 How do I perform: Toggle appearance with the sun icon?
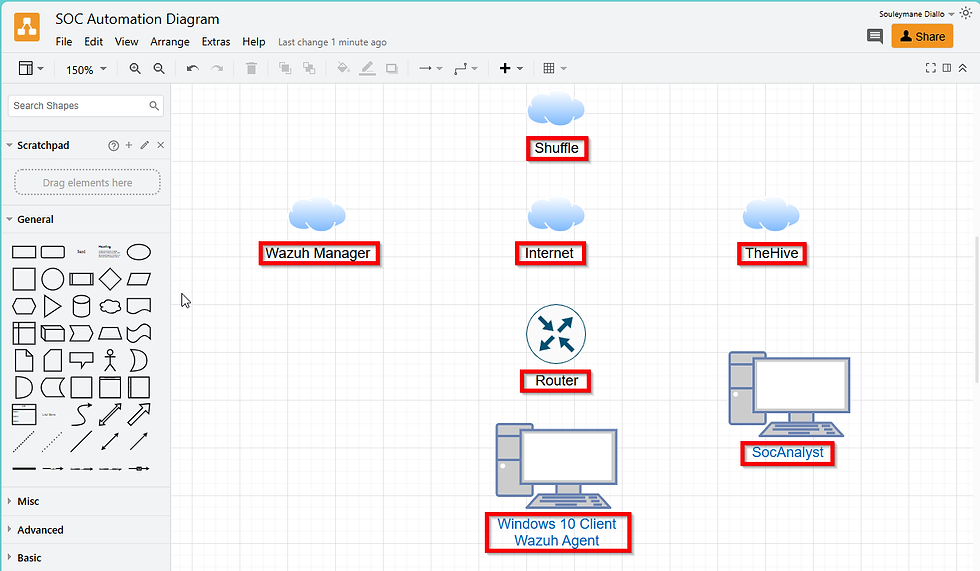pyautogui.click(x=966, y=13)
